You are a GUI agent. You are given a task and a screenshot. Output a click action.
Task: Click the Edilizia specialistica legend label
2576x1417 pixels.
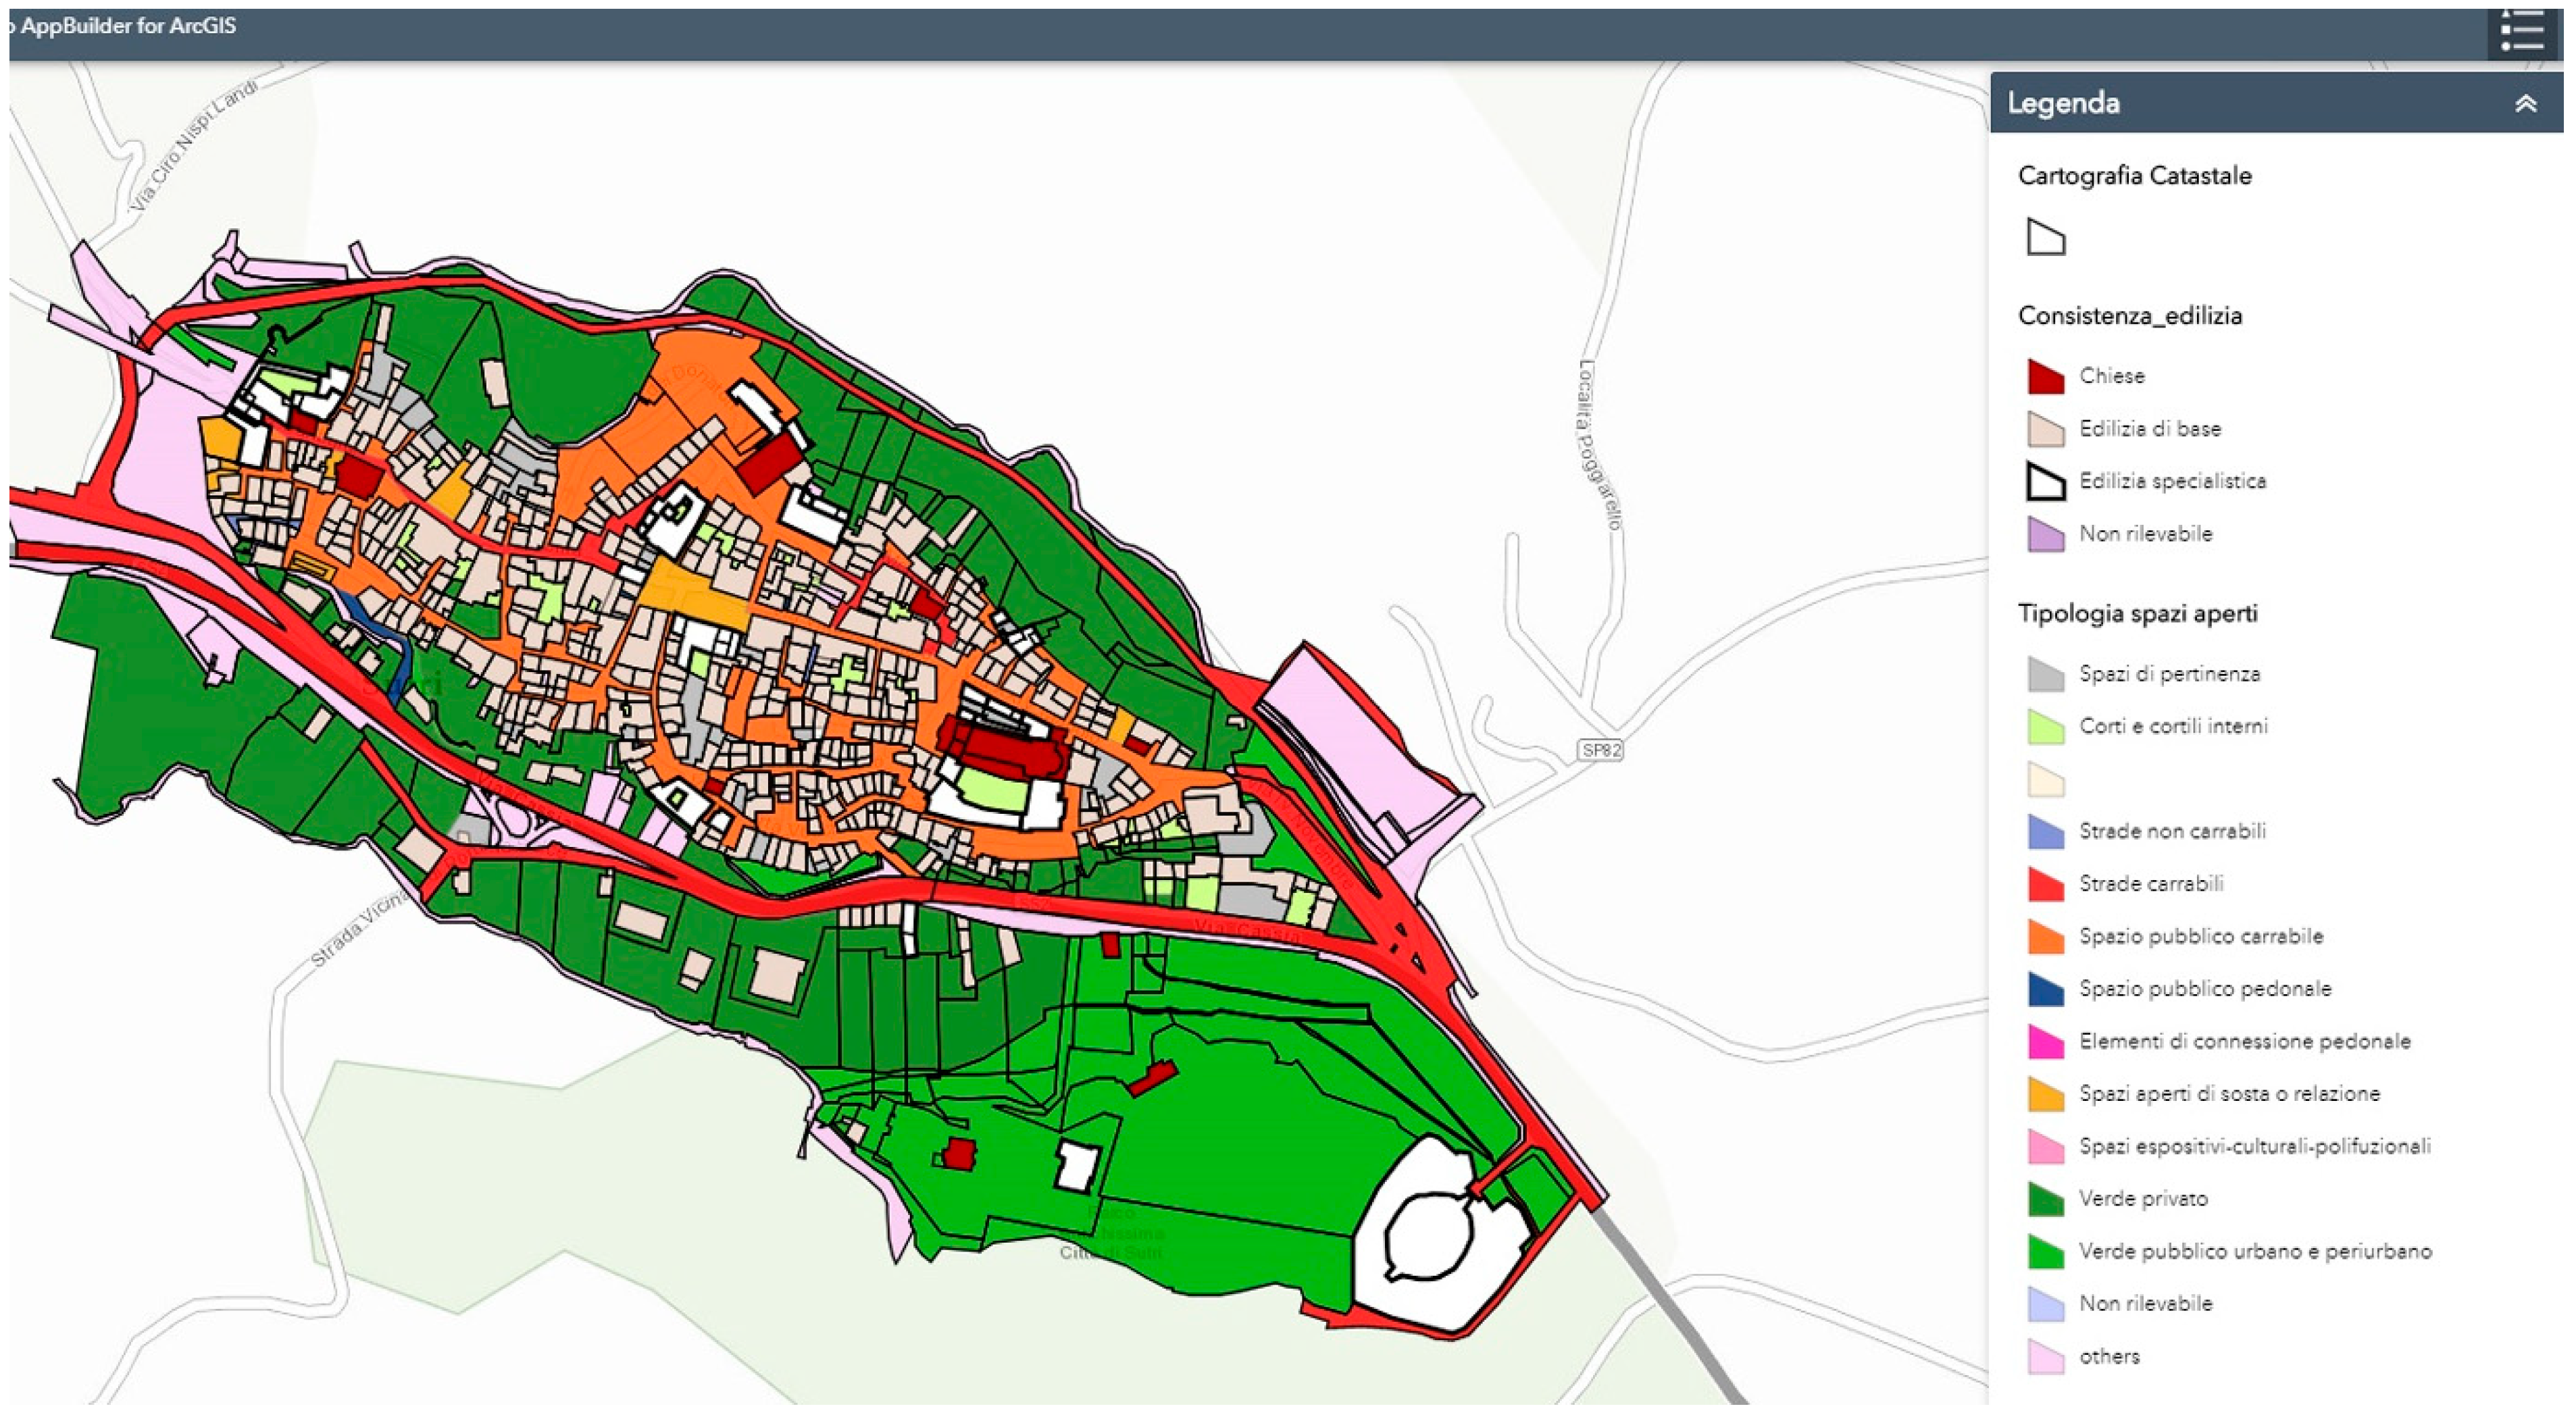pos(2173,481)
